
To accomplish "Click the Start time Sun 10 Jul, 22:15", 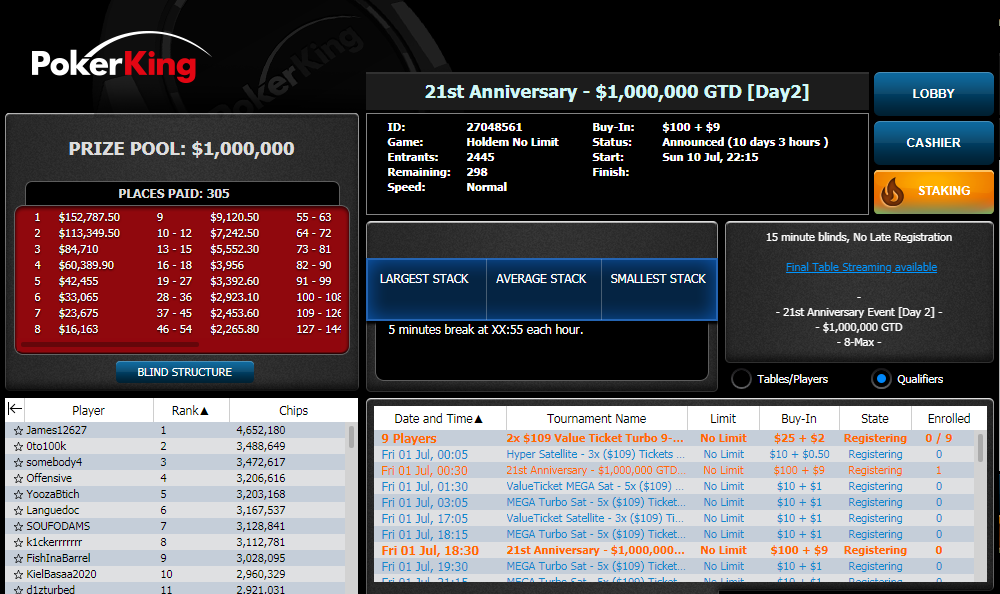I will (710, 157).
